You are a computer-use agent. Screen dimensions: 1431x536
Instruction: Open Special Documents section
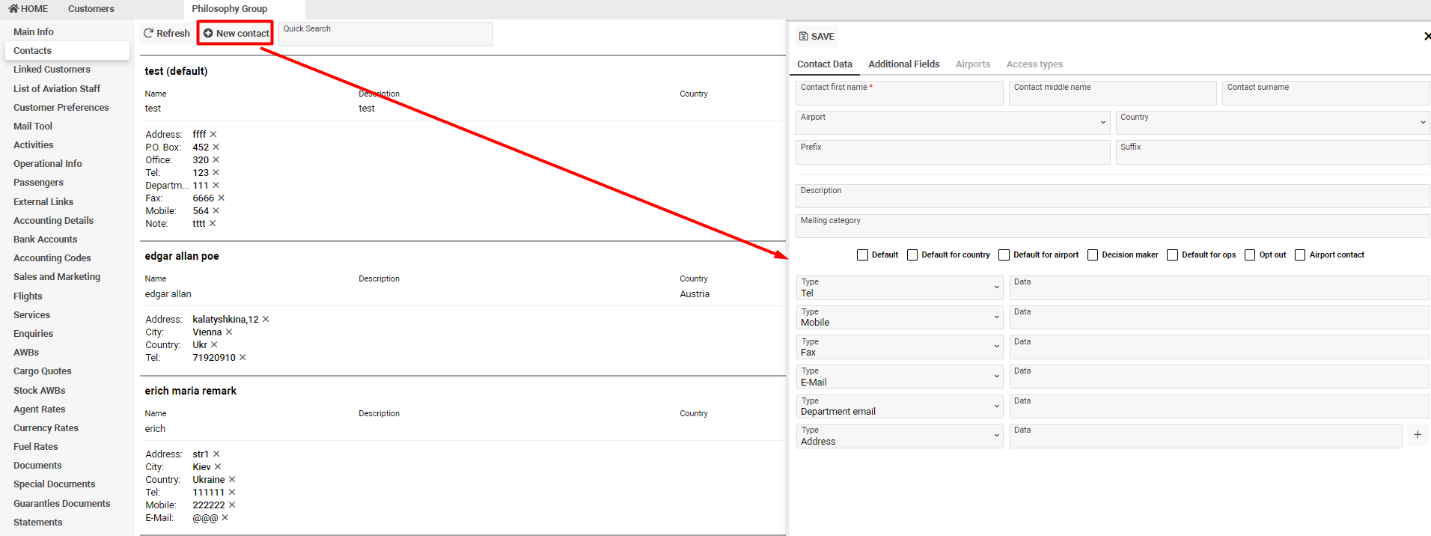point(54,484)
